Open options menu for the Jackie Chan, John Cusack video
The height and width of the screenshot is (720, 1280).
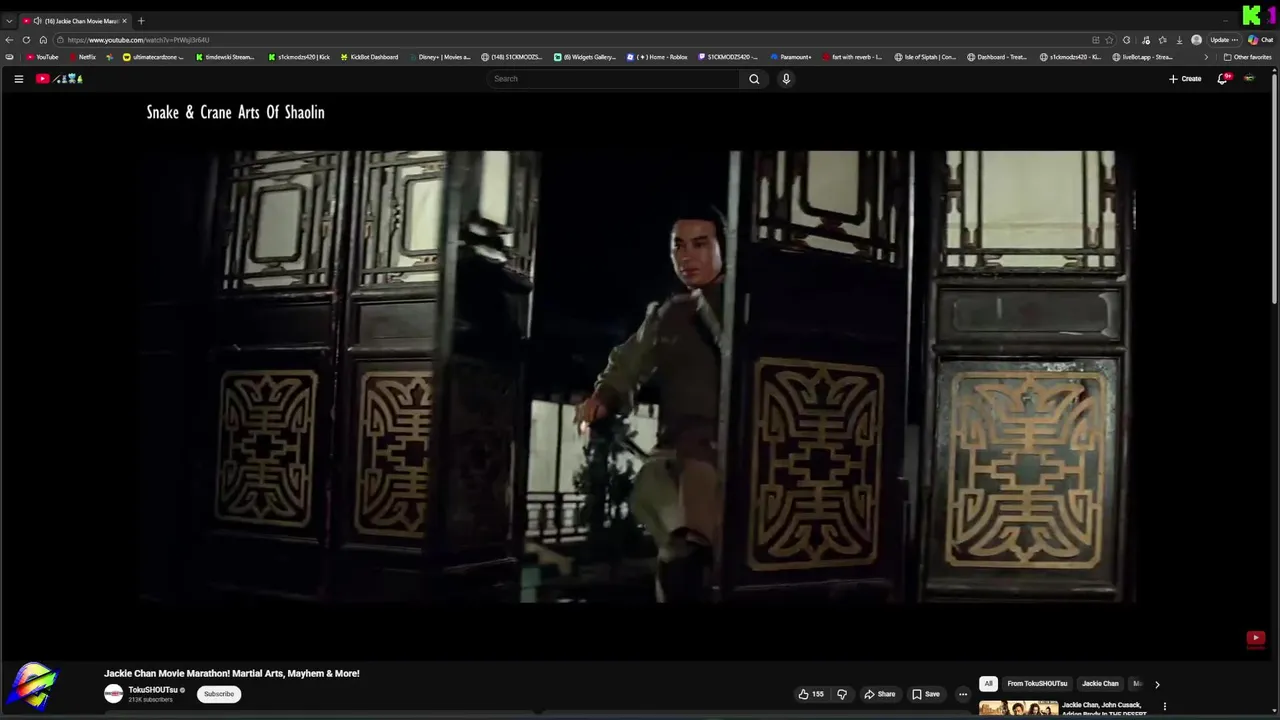tap(1164, 707)
